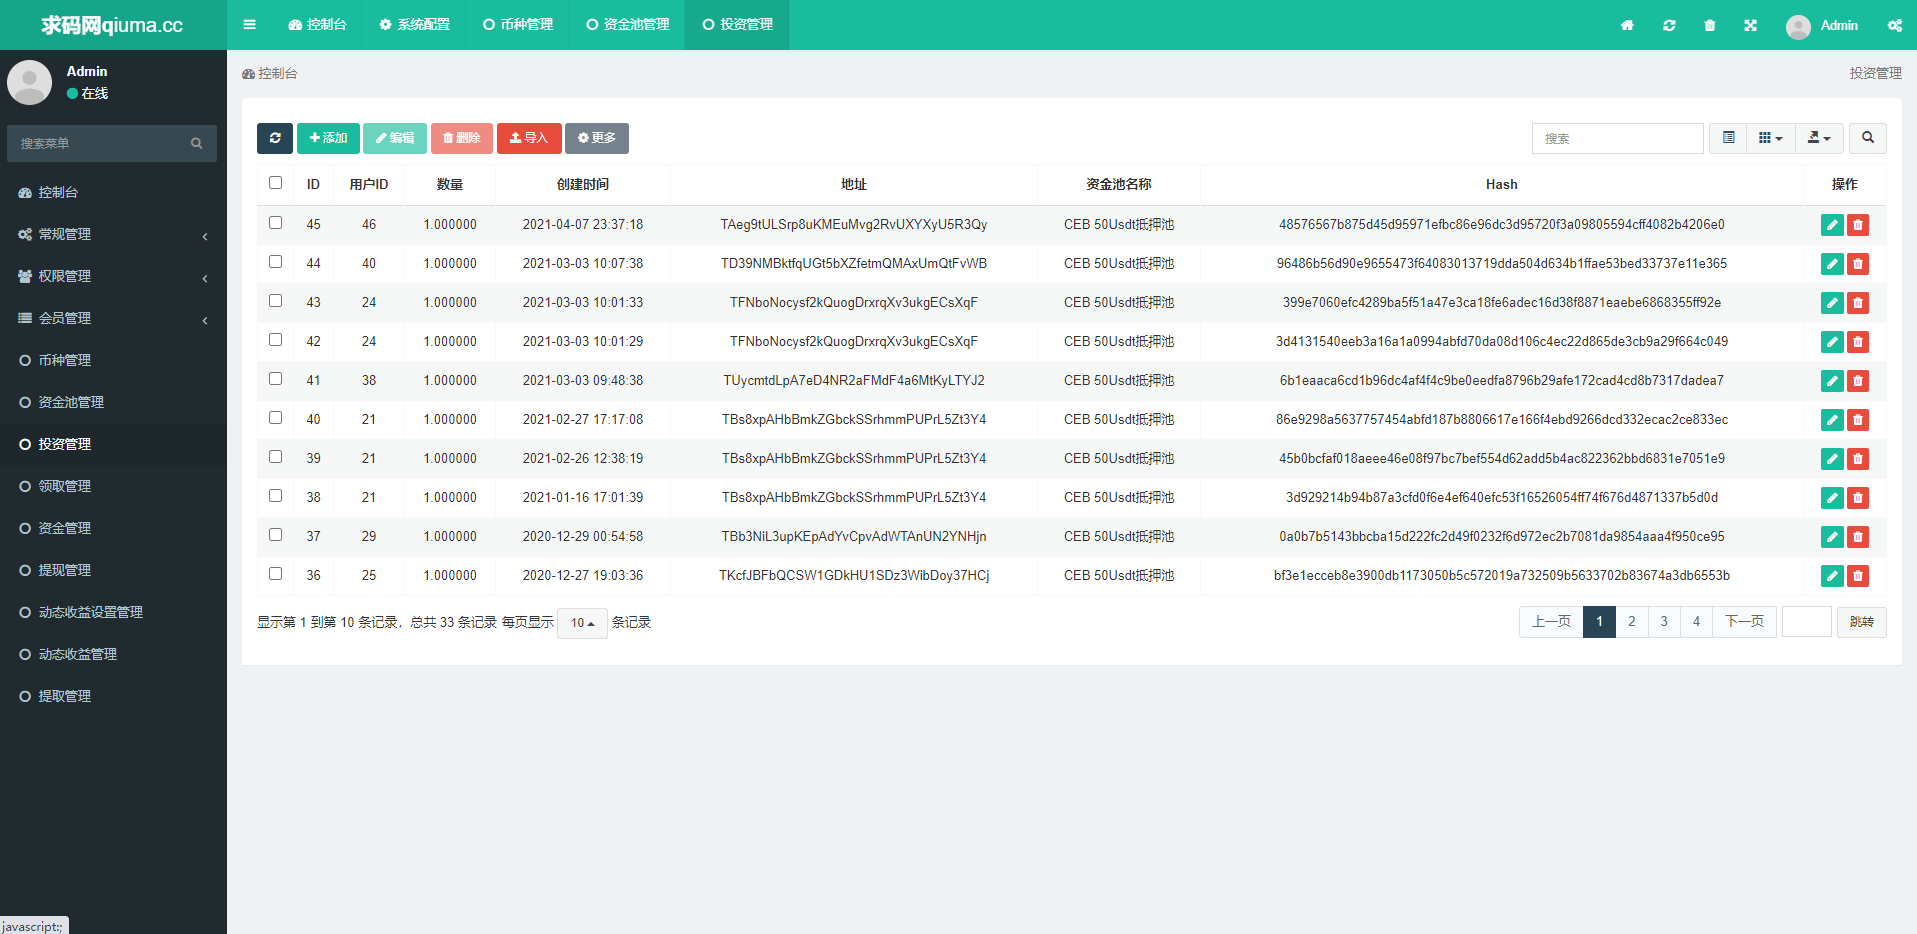This screenshot has height=934, width=1917.
Task: Click the green edit icon for row ID 45
Action: click(1832, 225)
